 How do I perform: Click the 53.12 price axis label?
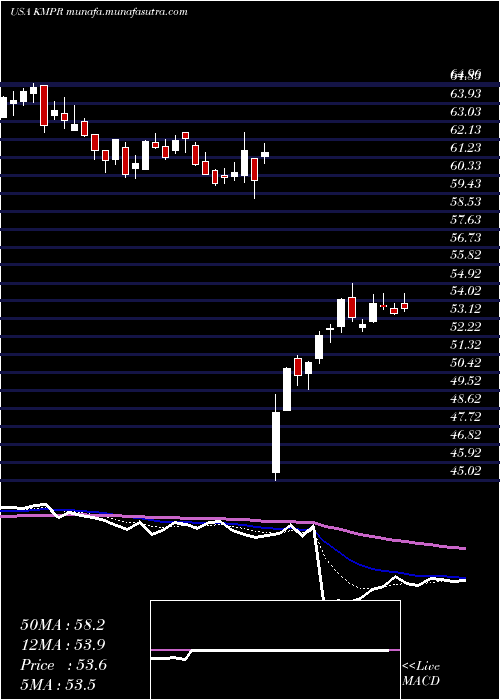(465, 309)
